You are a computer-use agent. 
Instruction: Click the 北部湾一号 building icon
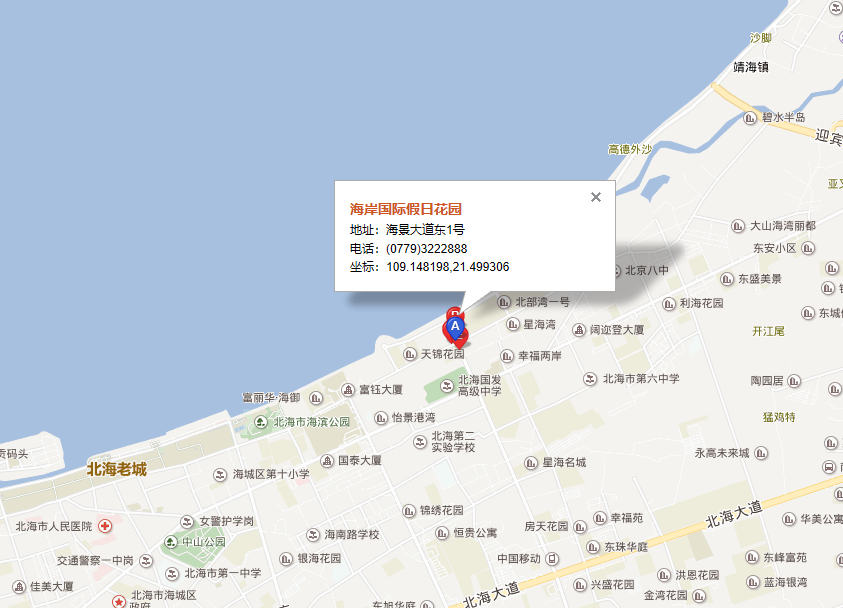[x=504, y=302]
